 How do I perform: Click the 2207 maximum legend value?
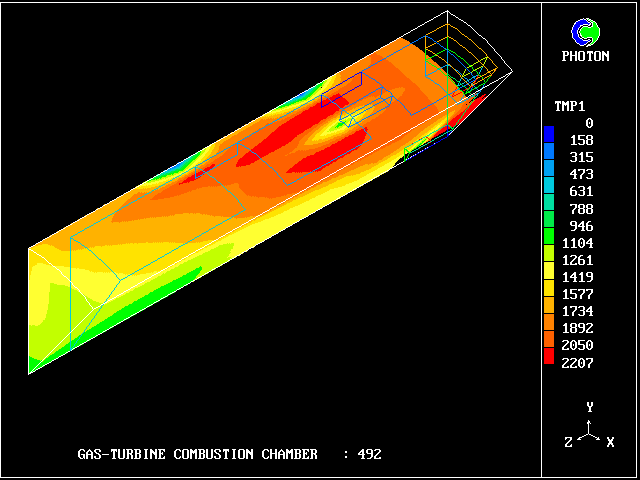pos(577,362)
